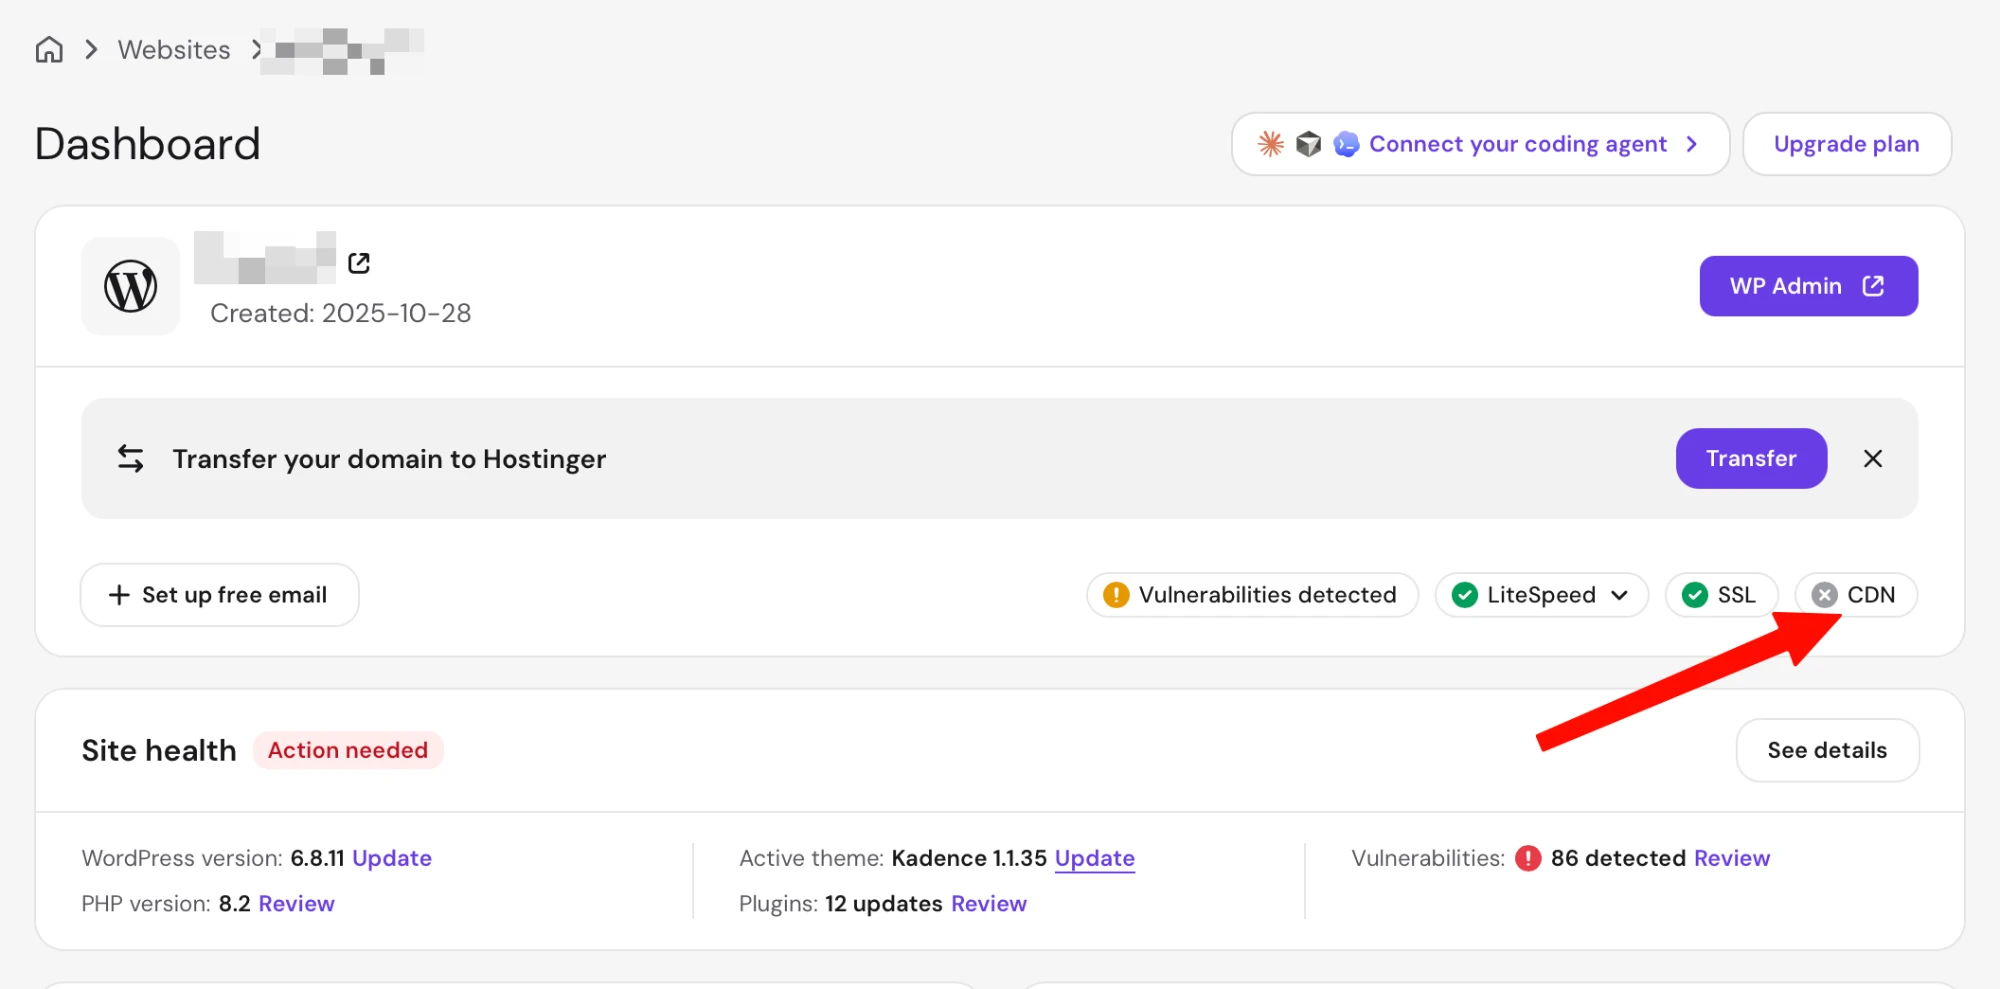Screen dimensions: 2000x989
Task: Expand the LiteSpeed dropdown
Action: tap(1541, 595)
